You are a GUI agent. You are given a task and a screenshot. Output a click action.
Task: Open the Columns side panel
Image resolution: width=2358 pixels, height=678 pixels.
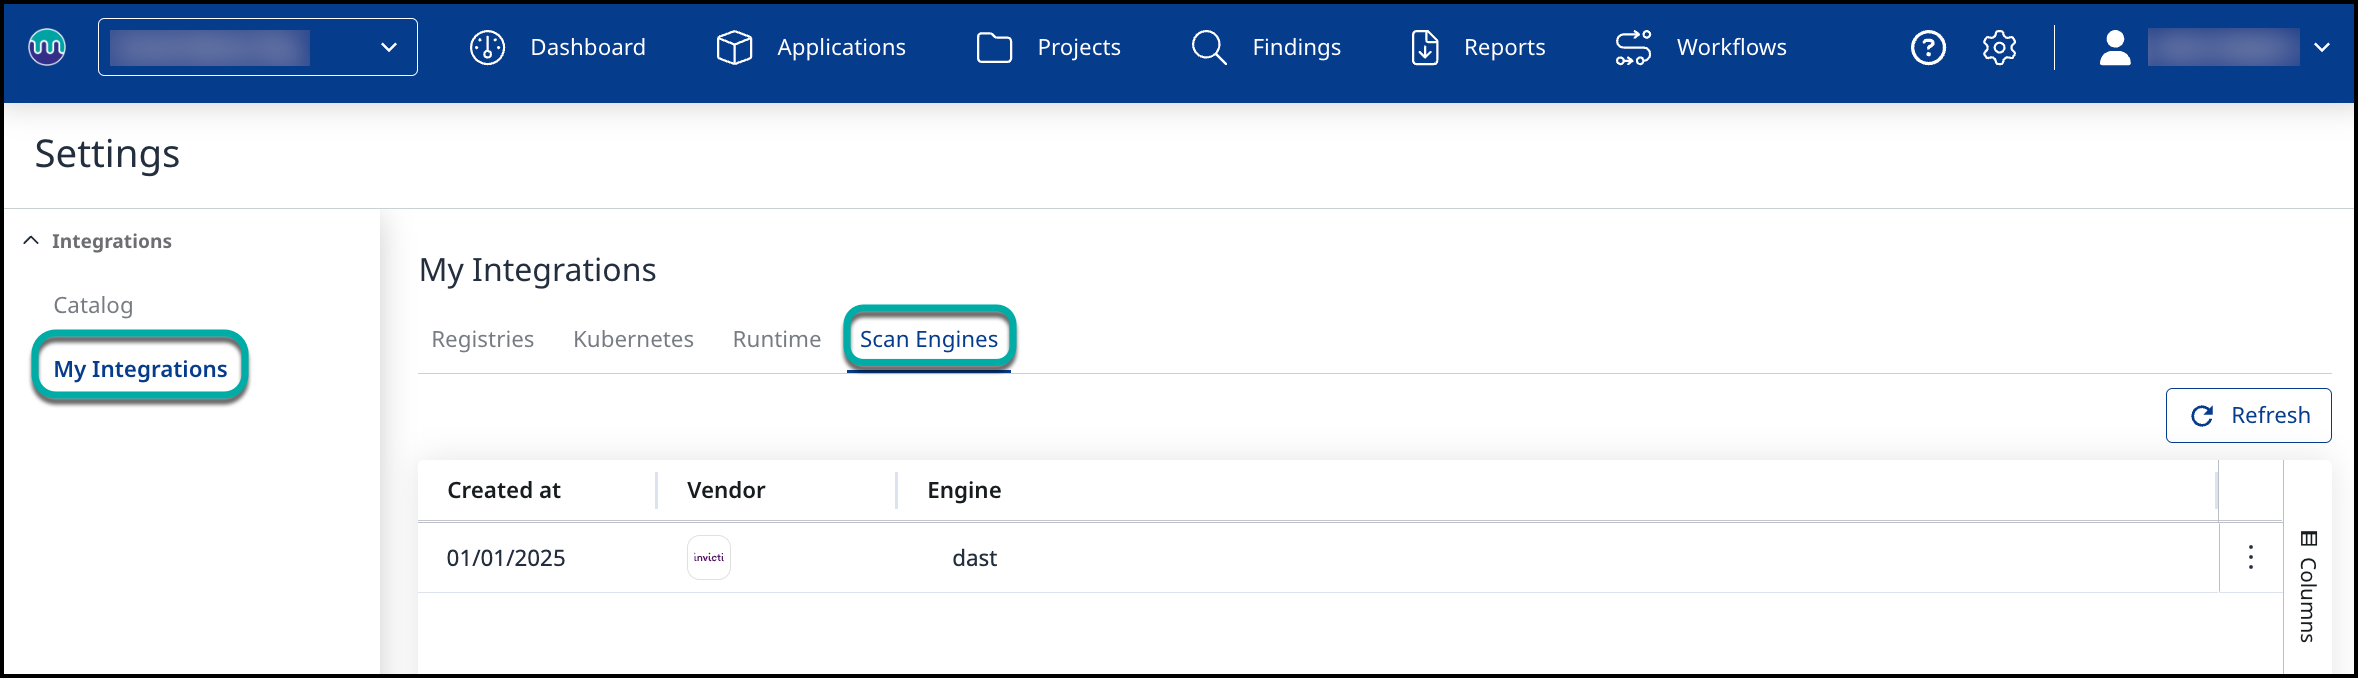pyautogui.click(x=2307, y=585)
